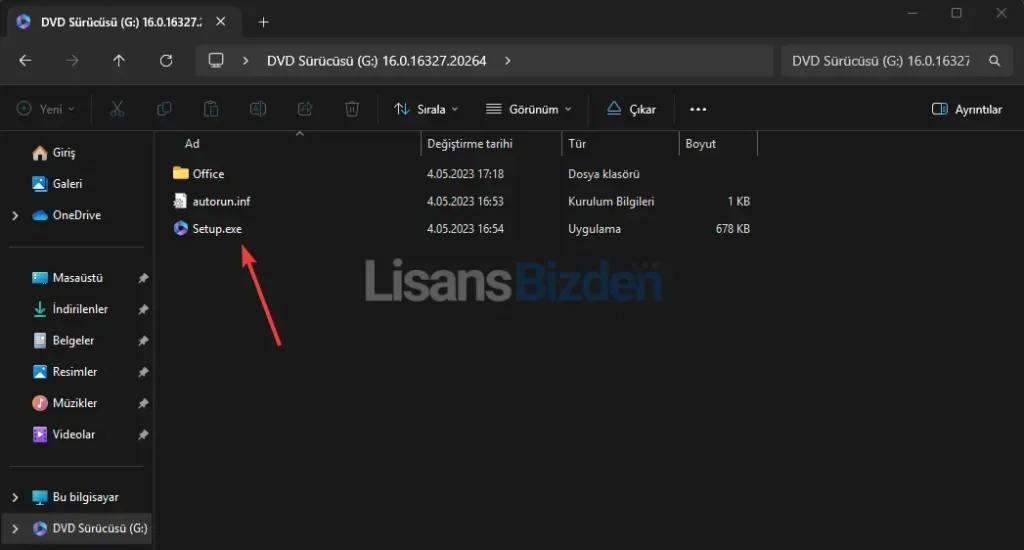Image resolution: width=1024 pixels, height=550 pixels.
Task: Toggle the Ayrıntılar details pane
Action: pyautogui.click(x=967, y=109)
